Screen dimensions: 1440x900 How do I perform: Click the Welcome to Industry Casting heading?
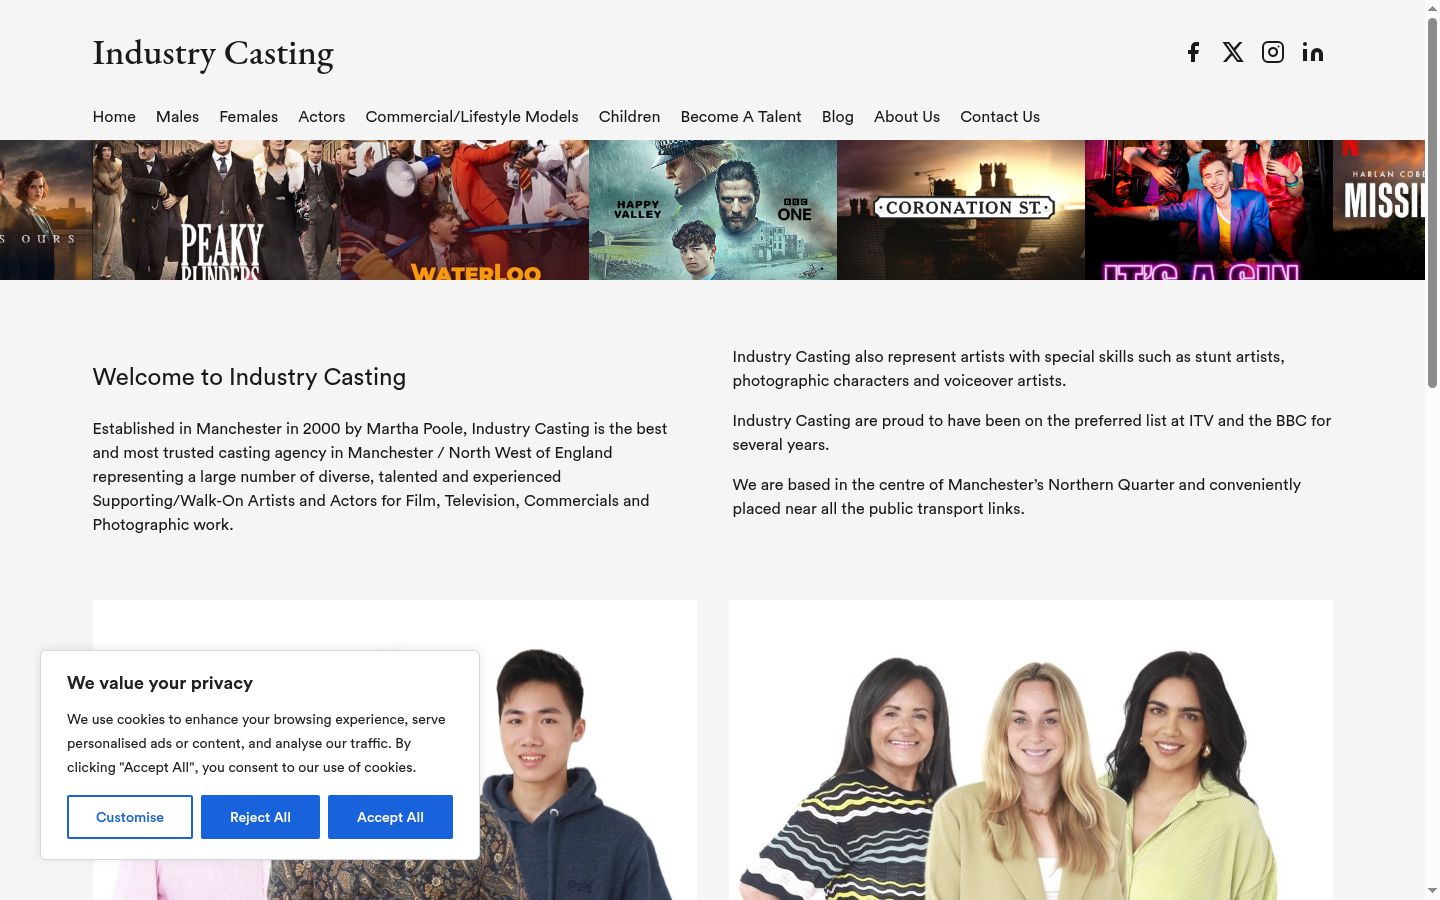pyautogui.click(x=249, y=377)
